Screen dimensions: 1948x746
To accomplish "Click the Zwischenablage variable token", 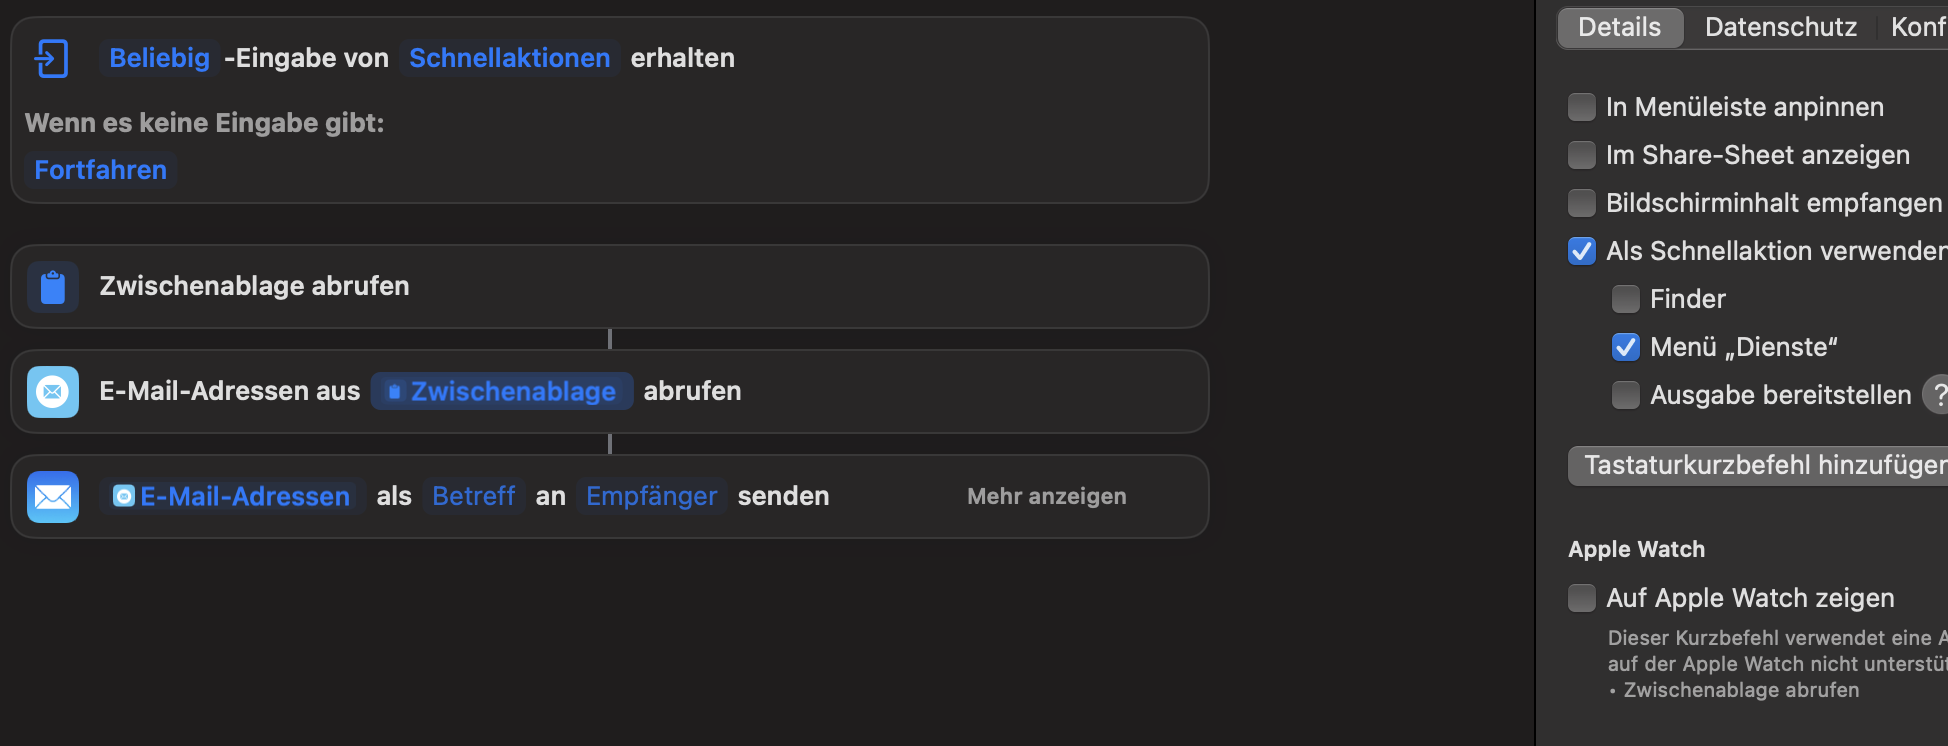I will (502, 391).
